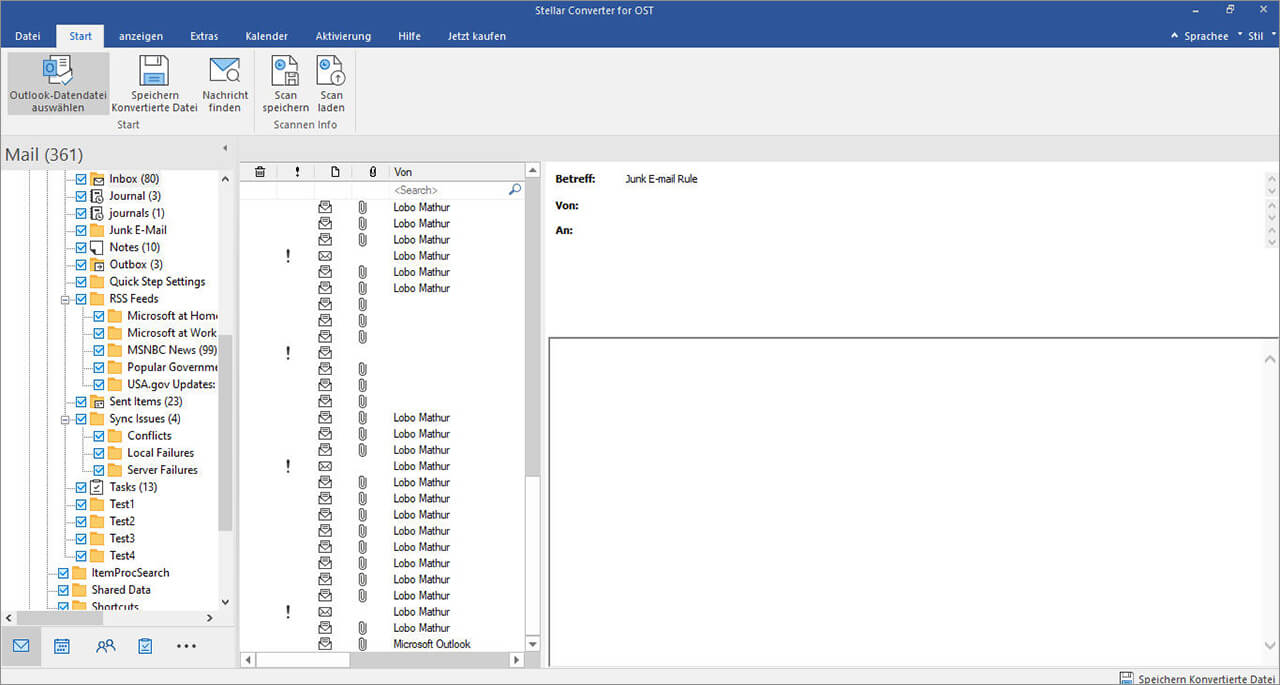Image resolution: width=1280 pixels, height=685 pixels.
Task: Toggle Local Failures checkbox
Action: (x=100, y=452)
